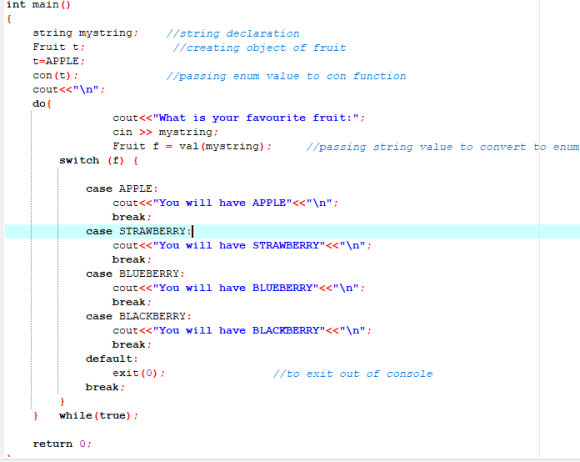Click 'break;' under case BLACKBERRY

(x=132, y=344)
